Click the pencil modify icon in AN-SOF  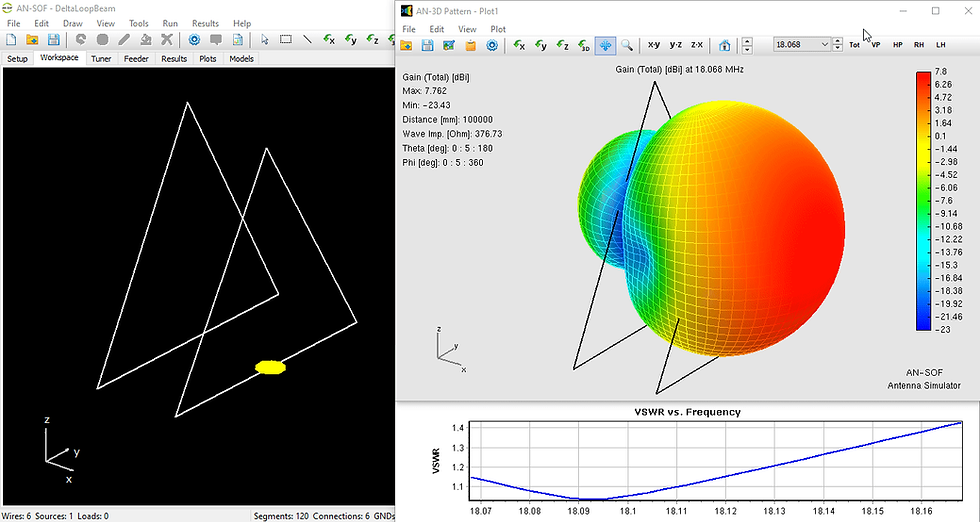pos(124,40)
